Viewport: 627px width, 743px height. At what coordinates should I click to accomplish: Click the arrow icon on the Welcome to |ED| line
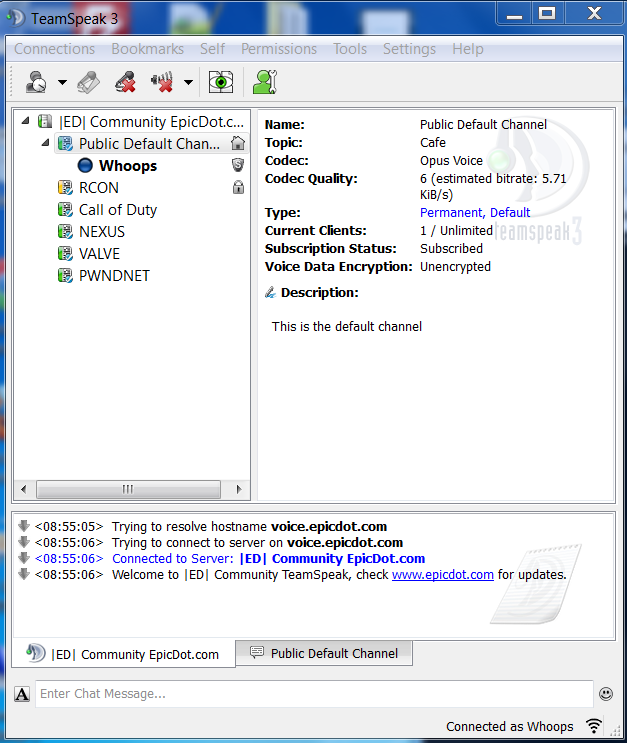click(24, 574)
